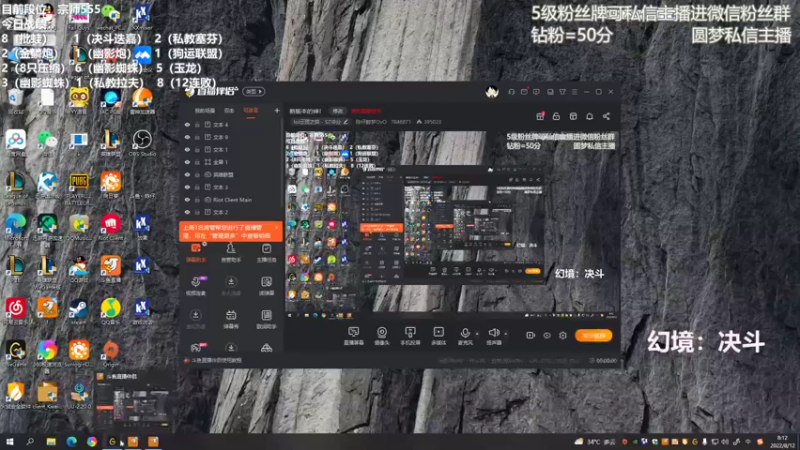Image resolution: width=800 pixels, height=450 pixels.
Task: Hide the Riot Client Main source
Action: click(187, 200)
